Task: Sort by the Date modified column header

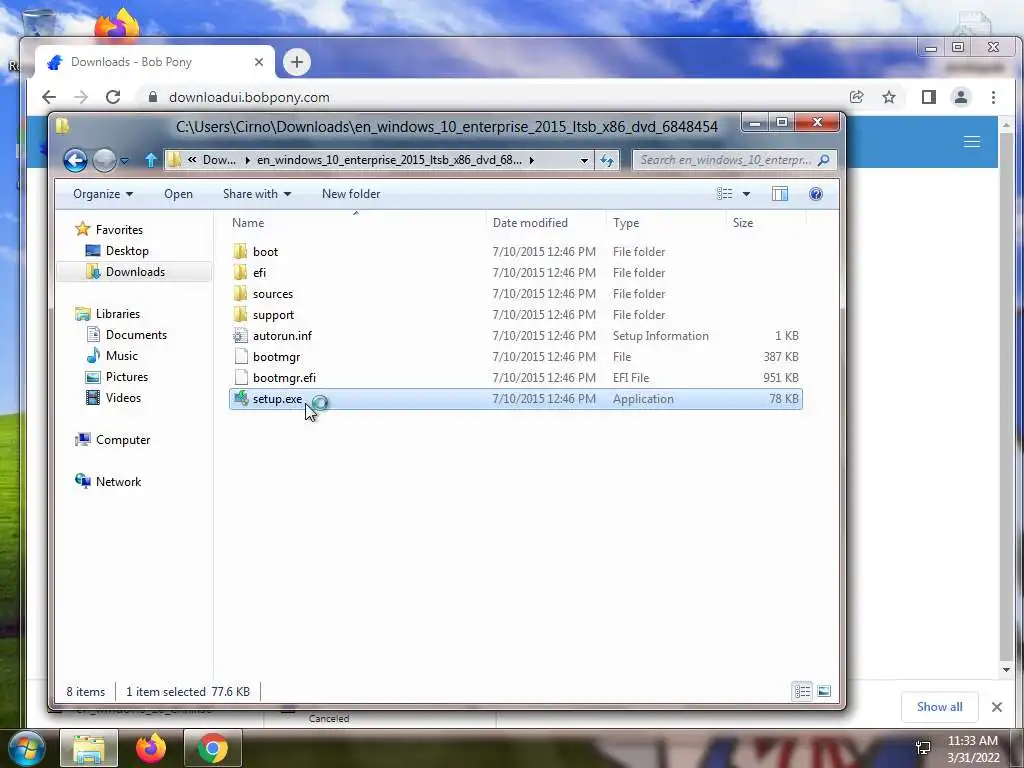Action: click(x=530, y=223)
